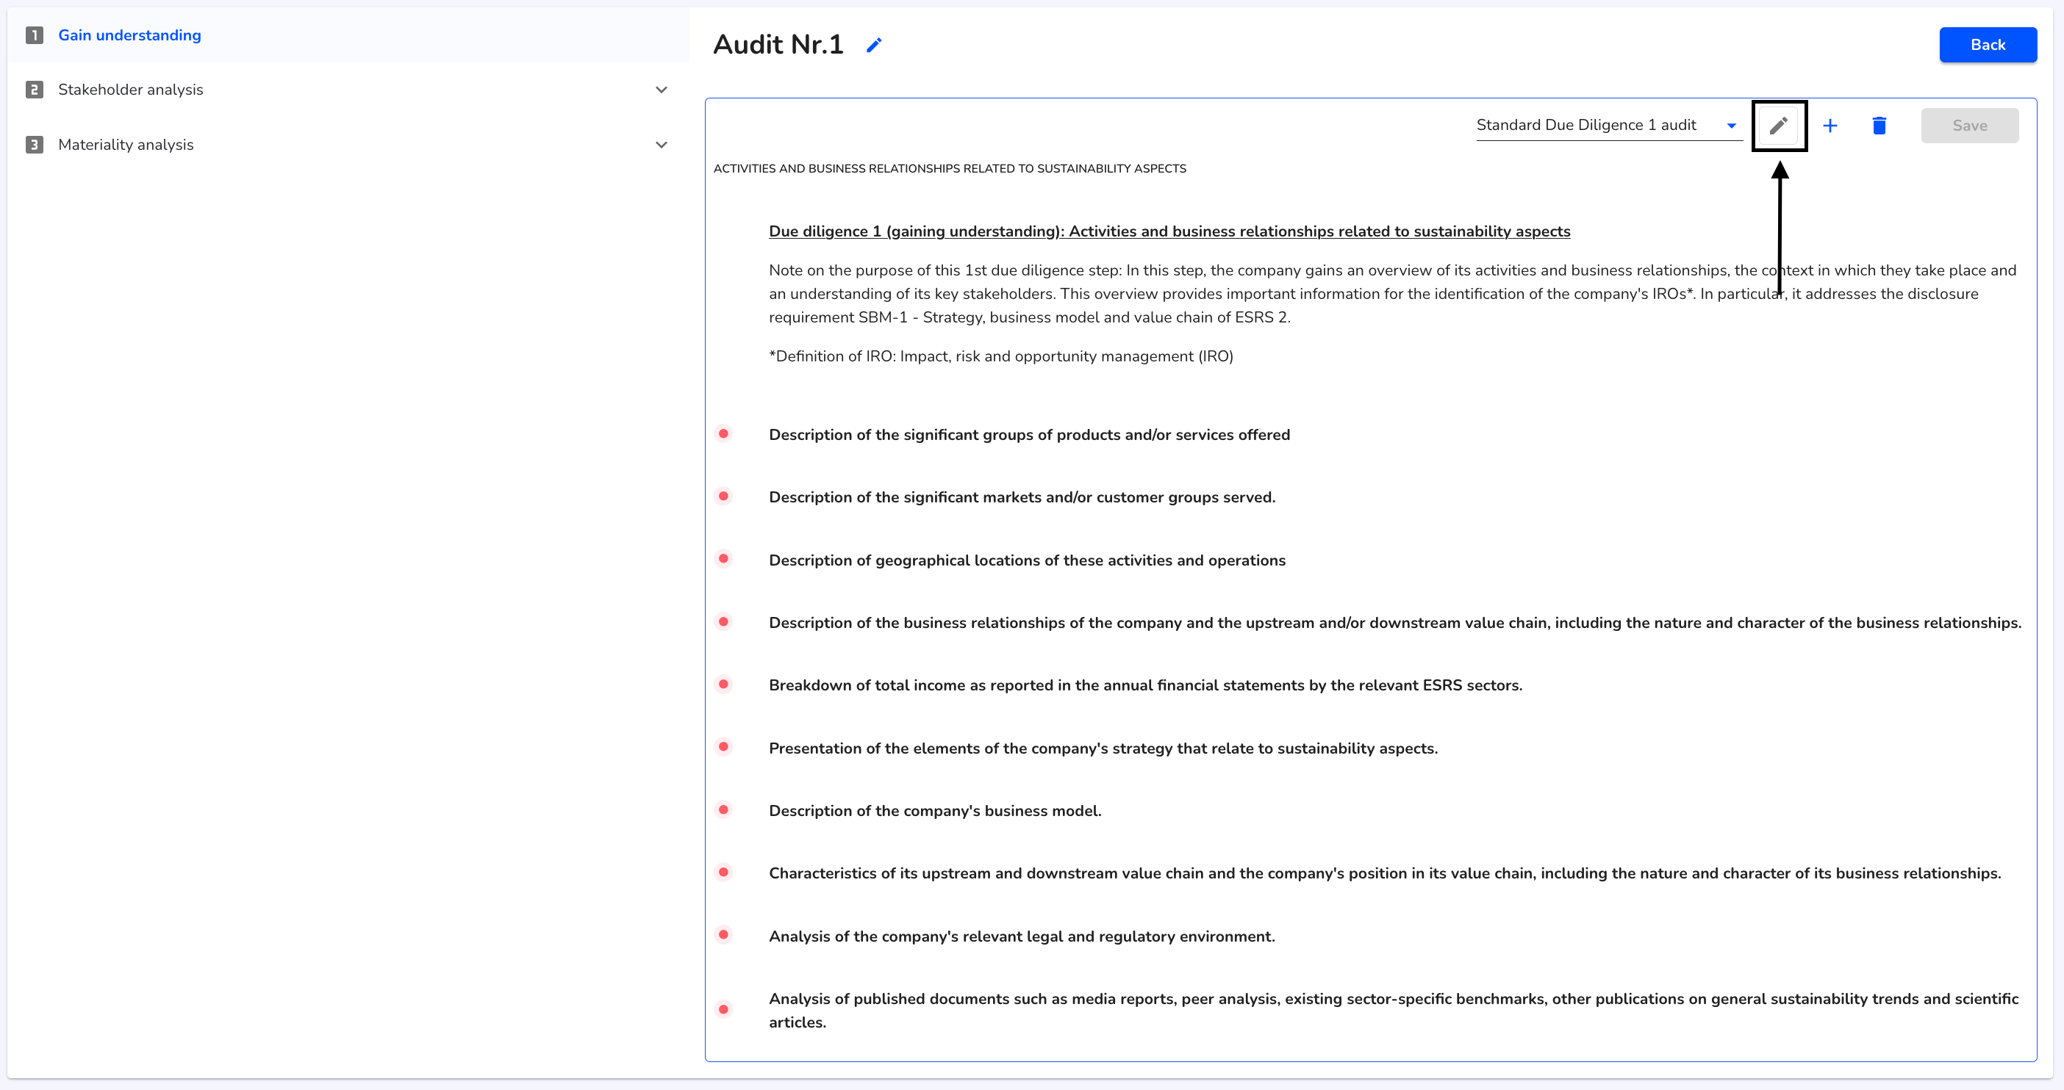Click 'ACTIVITIES AND BUSINESS RELATIONSHIPS' section label
2064x1090 pixels.
pos(950,169)
